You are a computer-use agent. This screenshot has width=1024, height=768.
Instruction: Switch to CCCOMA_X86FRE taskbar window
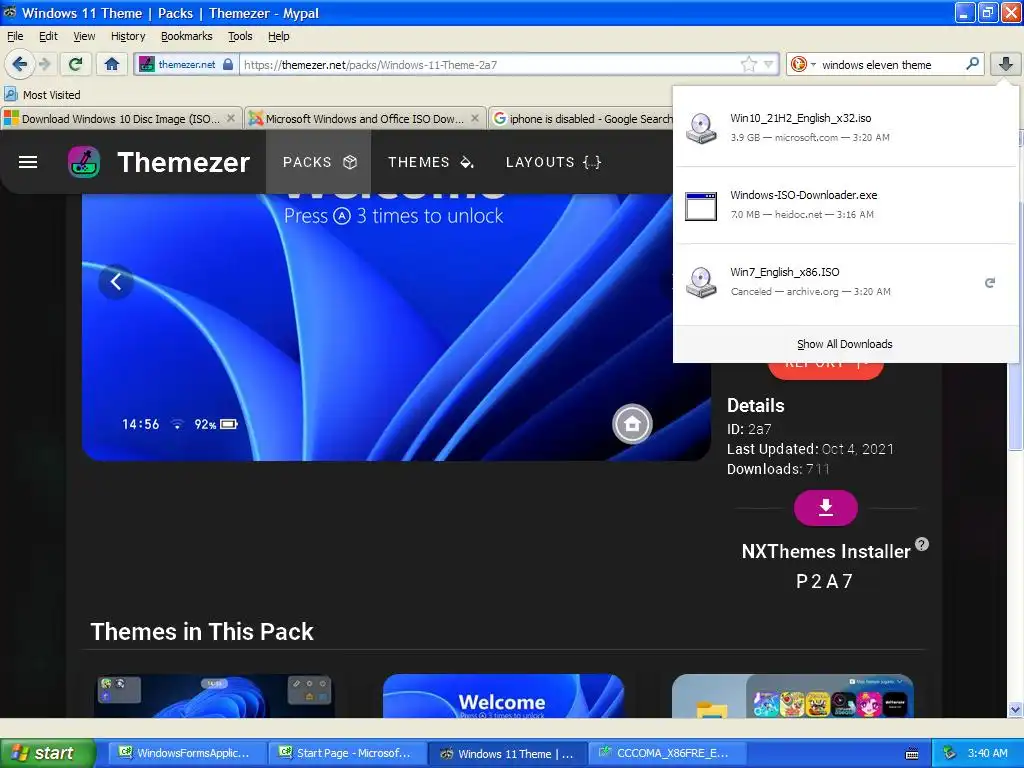[x=665, y=753]
